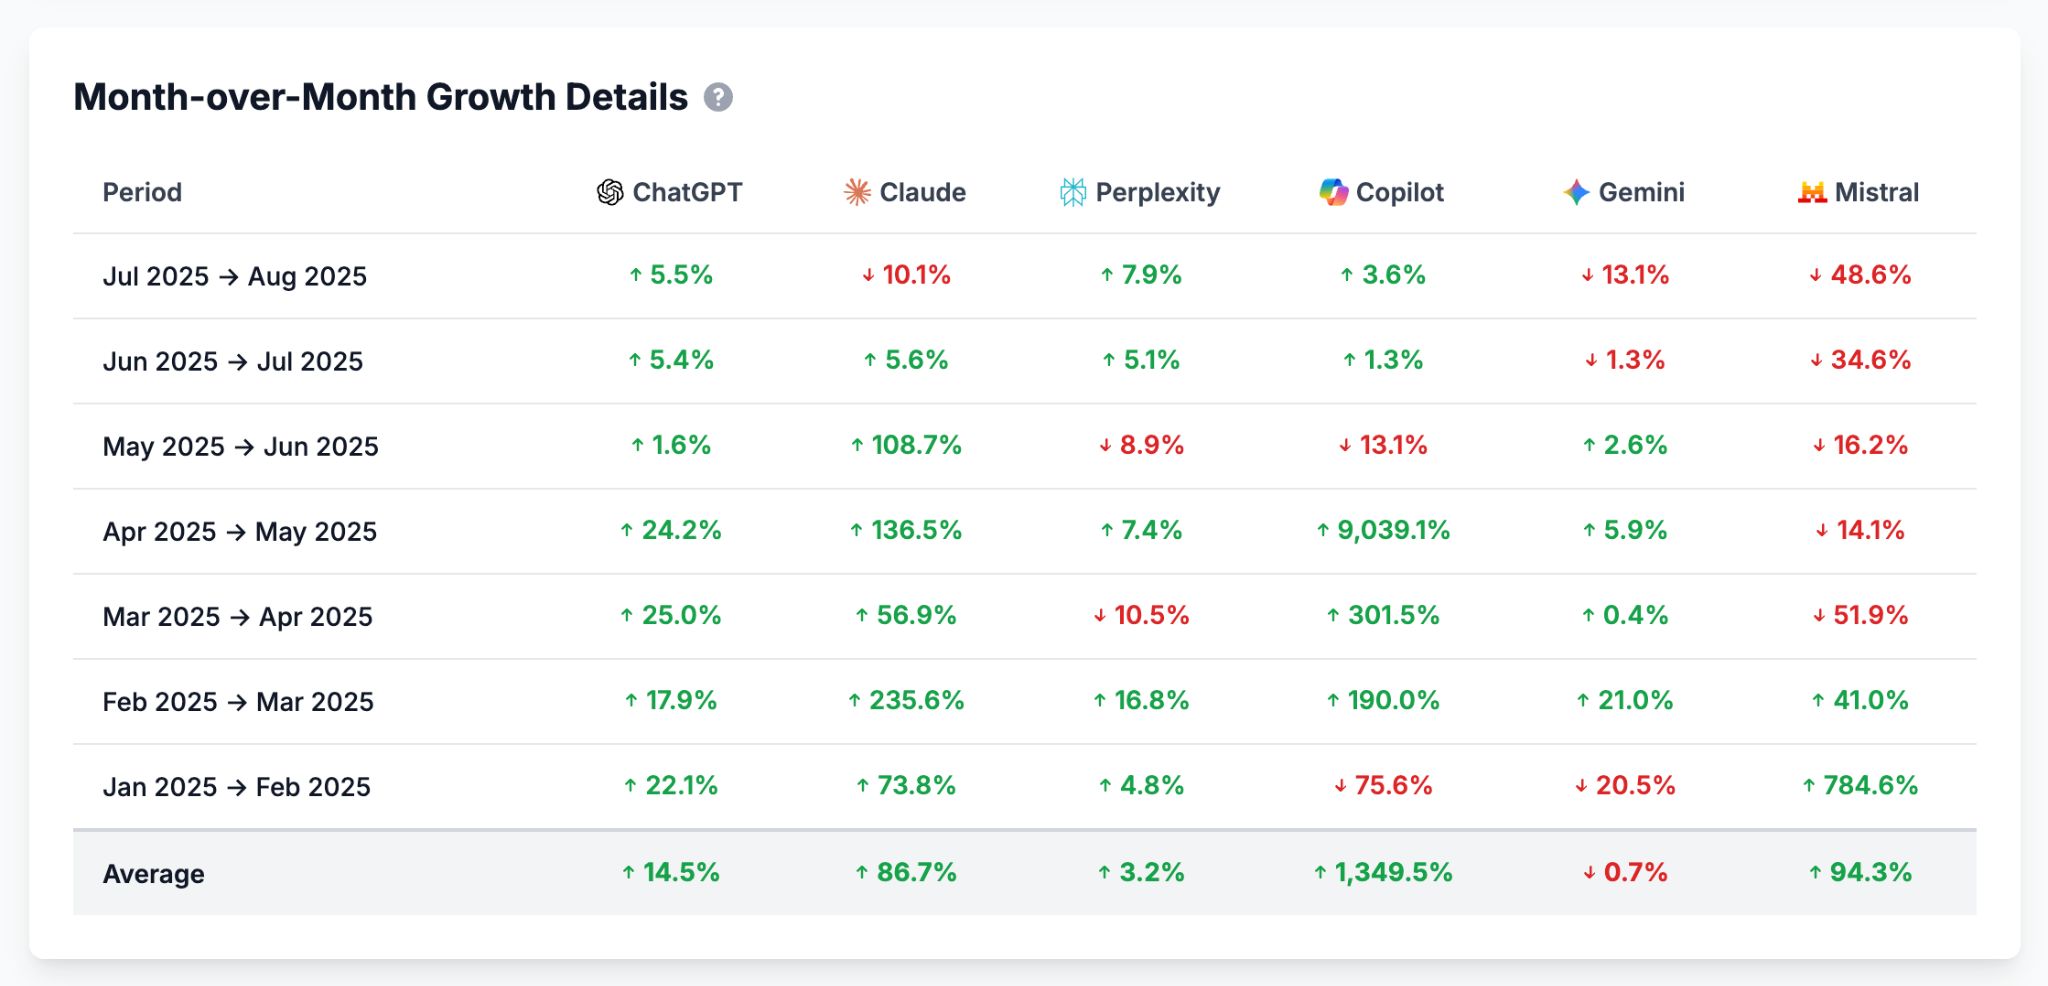Select the Jul 2025 to Aug 2025 row

[x=234, y=276]
